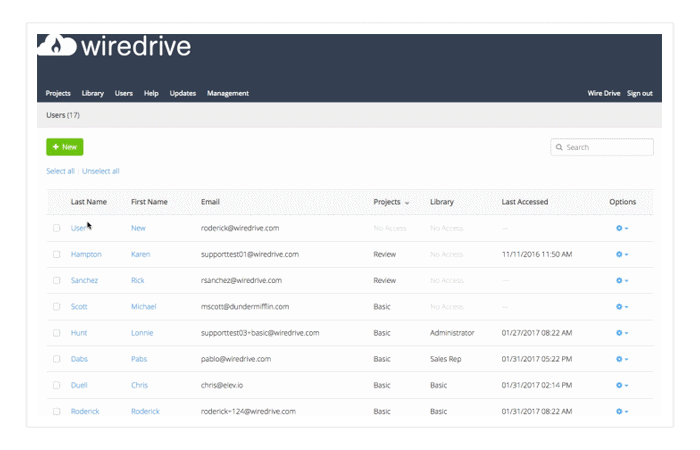The image size is (700, 450).
Task: Open the Scott last name link
Action: (79, 307)
